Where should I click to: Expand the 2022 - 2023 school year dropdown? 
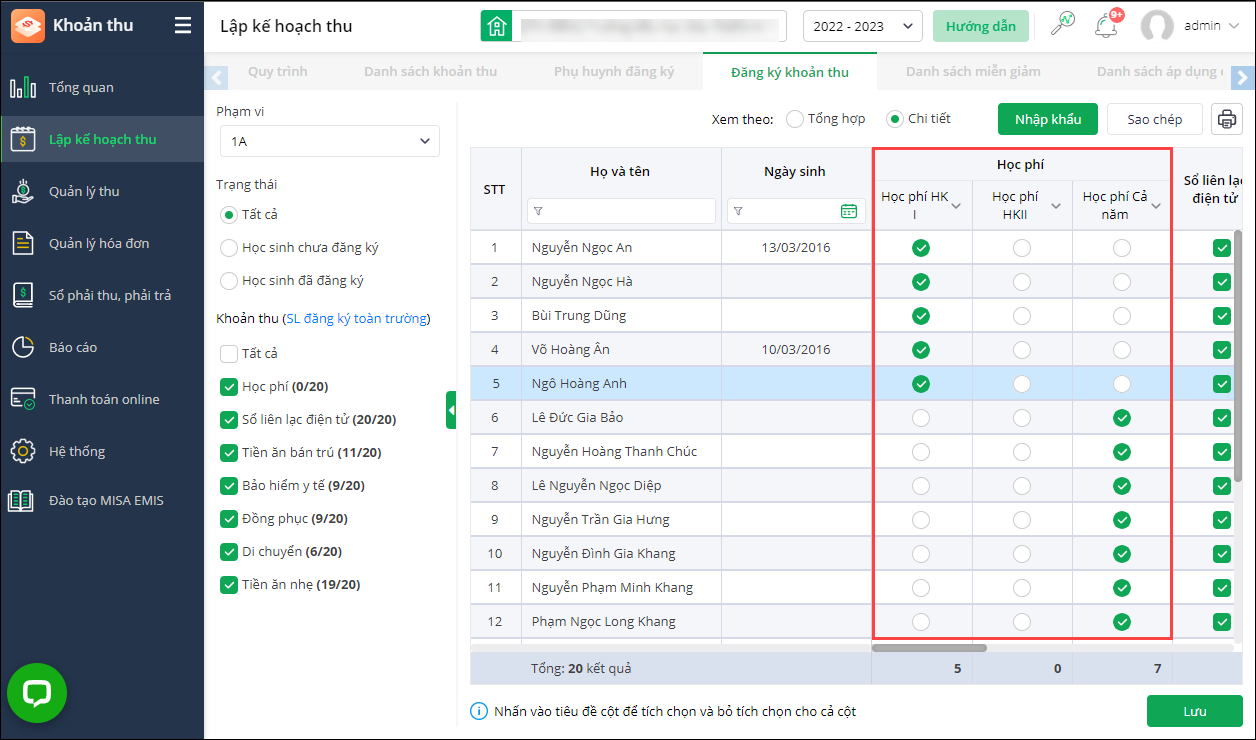(862, 26)
